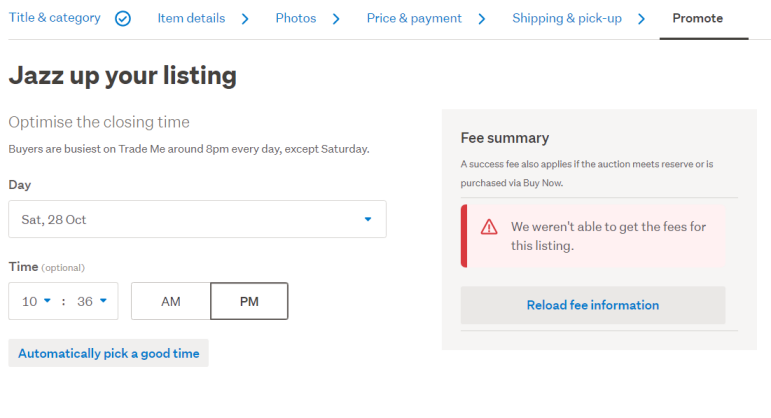Click the chevron arrow after Shipping & pick-up
Viewport: 771px width, 418px height.
(x=641, y=19)
